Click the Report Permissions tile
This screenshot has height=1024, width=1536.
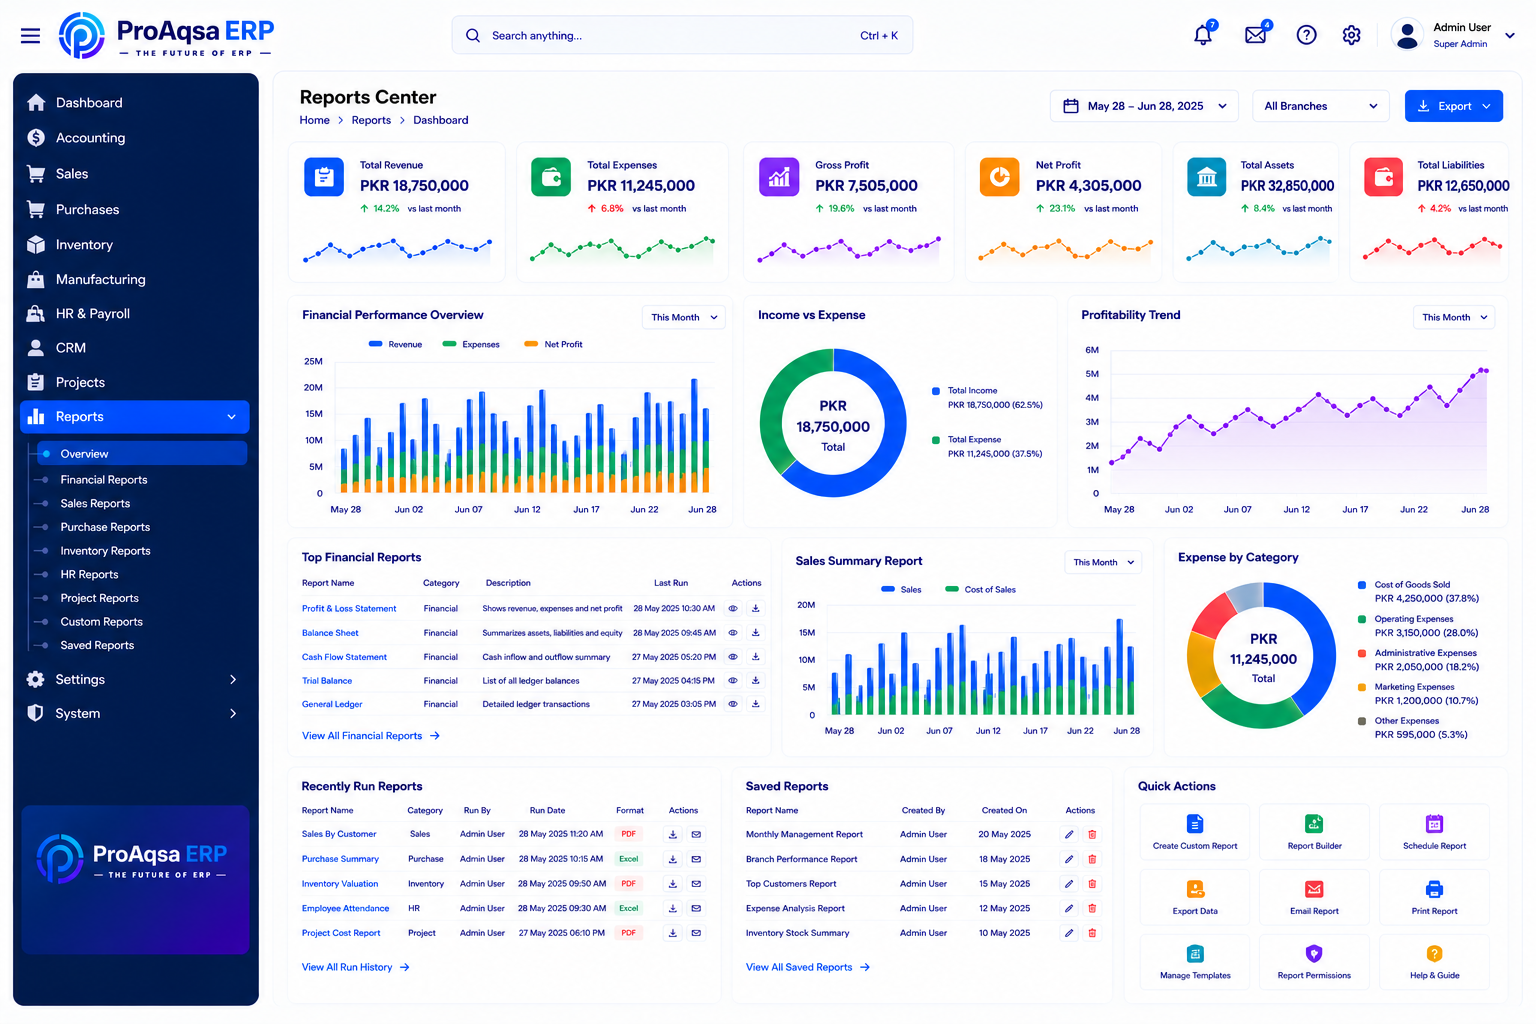tap(1314, 962)
